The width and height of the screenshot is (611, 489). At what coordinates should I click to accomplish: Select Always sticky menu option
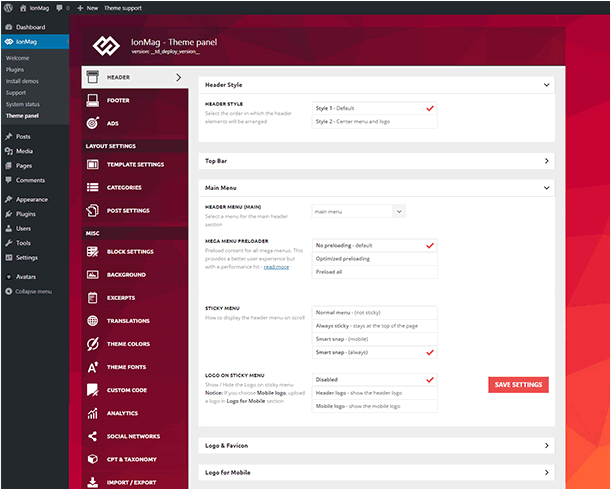(374, 326)
